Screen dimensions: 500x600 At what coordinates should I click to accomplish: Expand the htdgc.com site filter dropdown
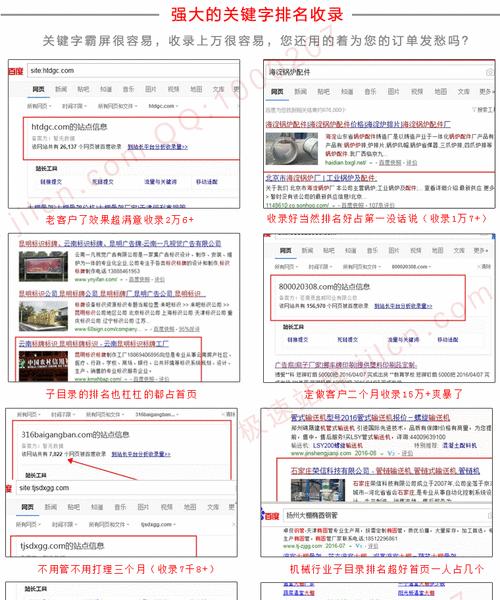click(163, 106)
